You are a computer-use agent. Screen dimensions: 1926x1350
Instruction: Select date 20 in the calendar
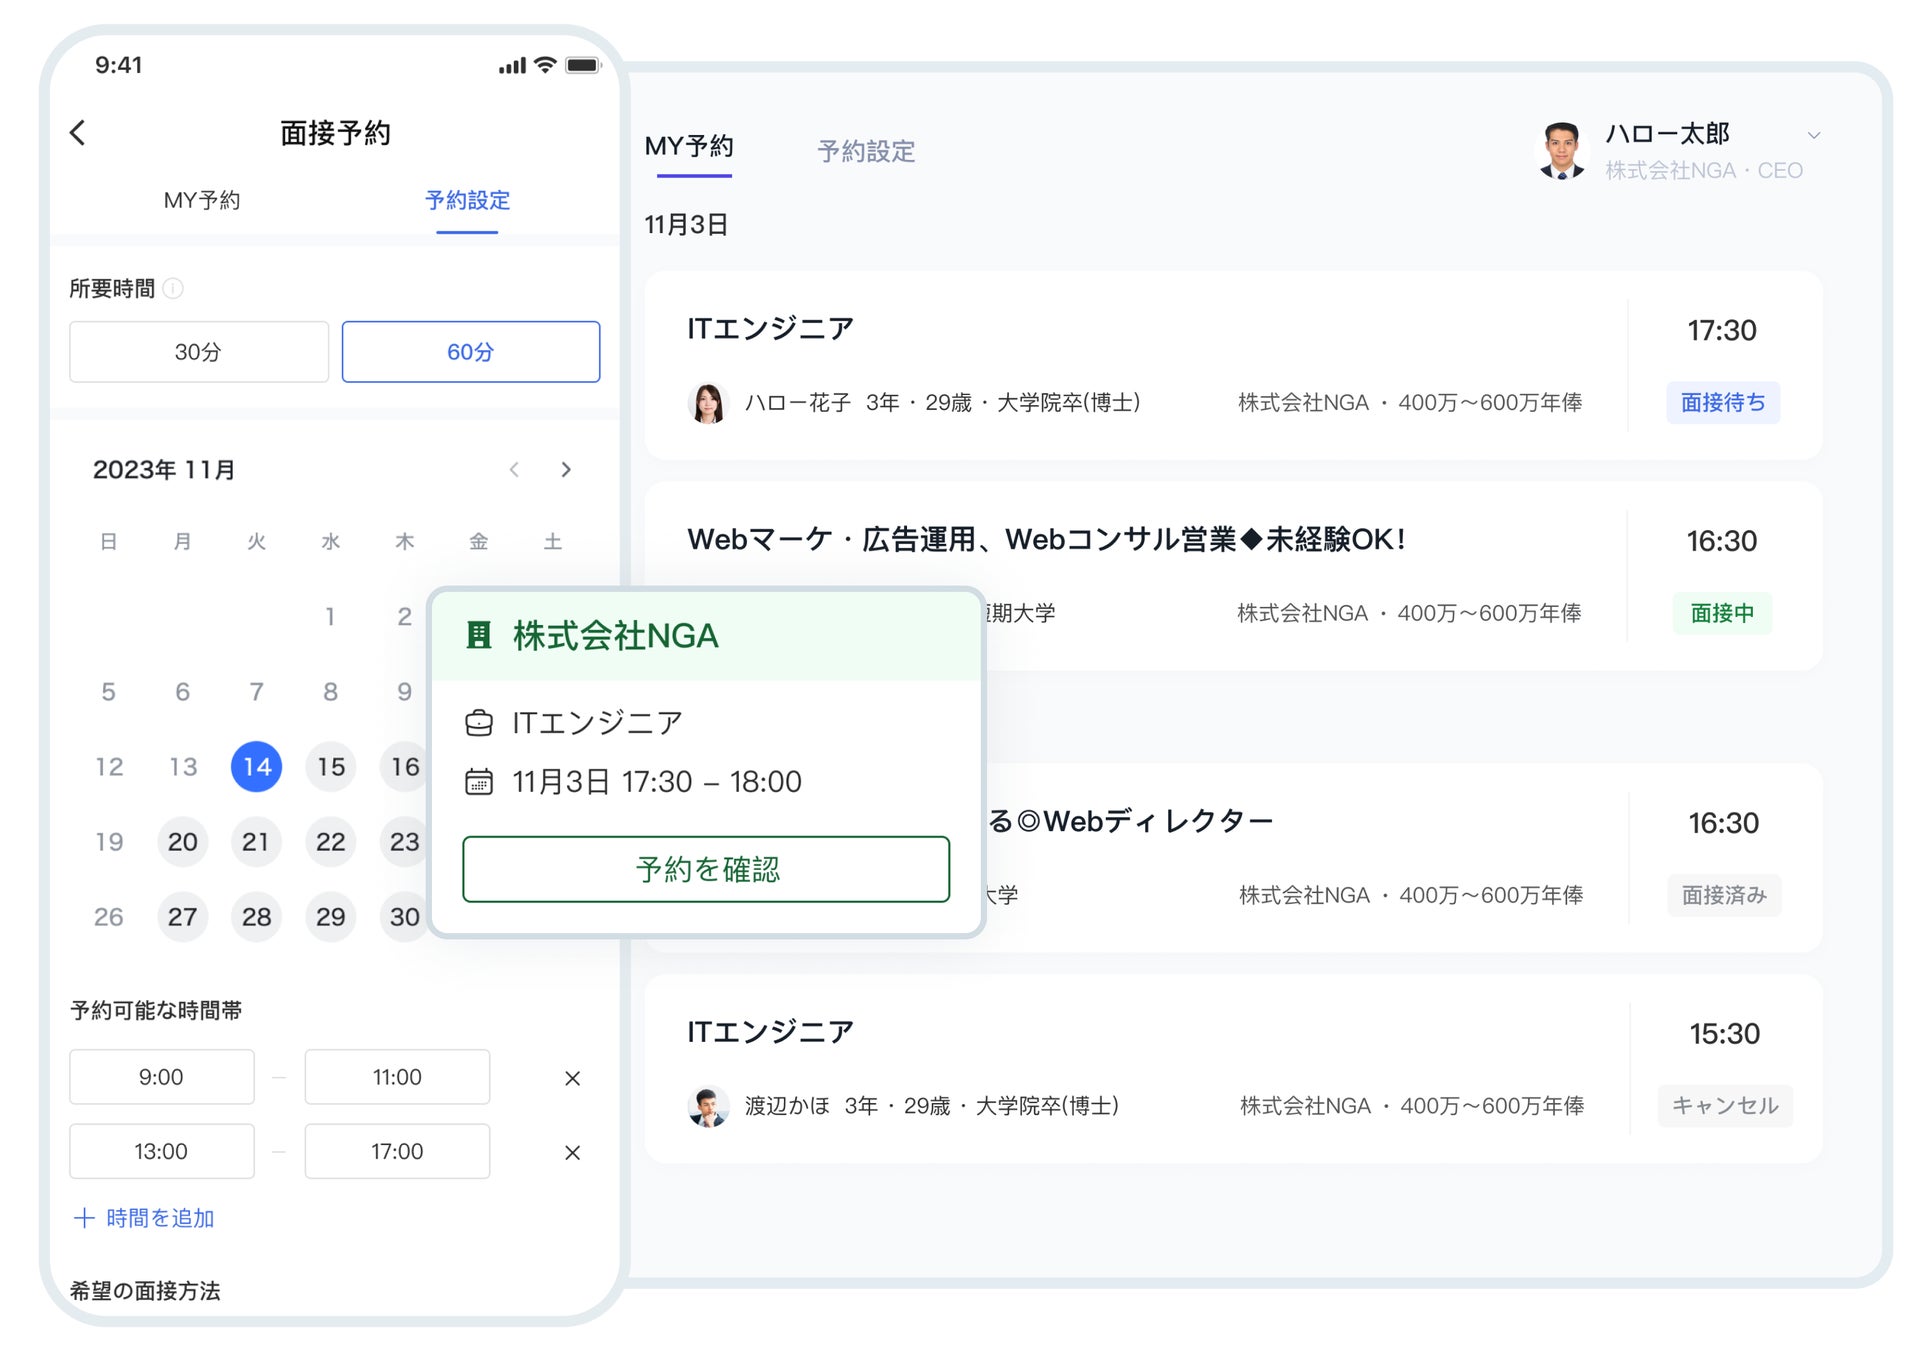click(182, 842)
